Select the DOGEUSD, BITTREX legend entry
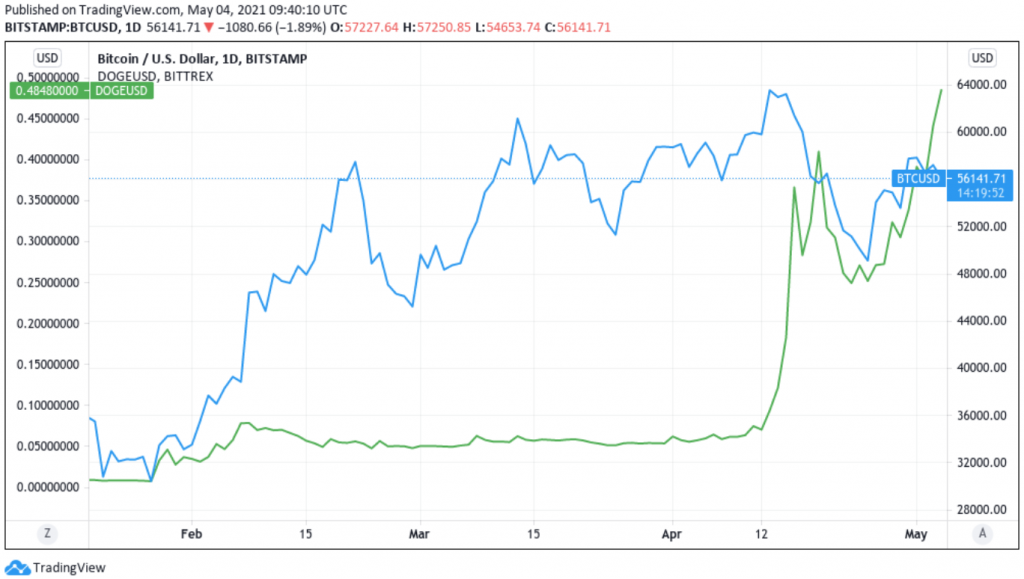 (x=154, y=75)
